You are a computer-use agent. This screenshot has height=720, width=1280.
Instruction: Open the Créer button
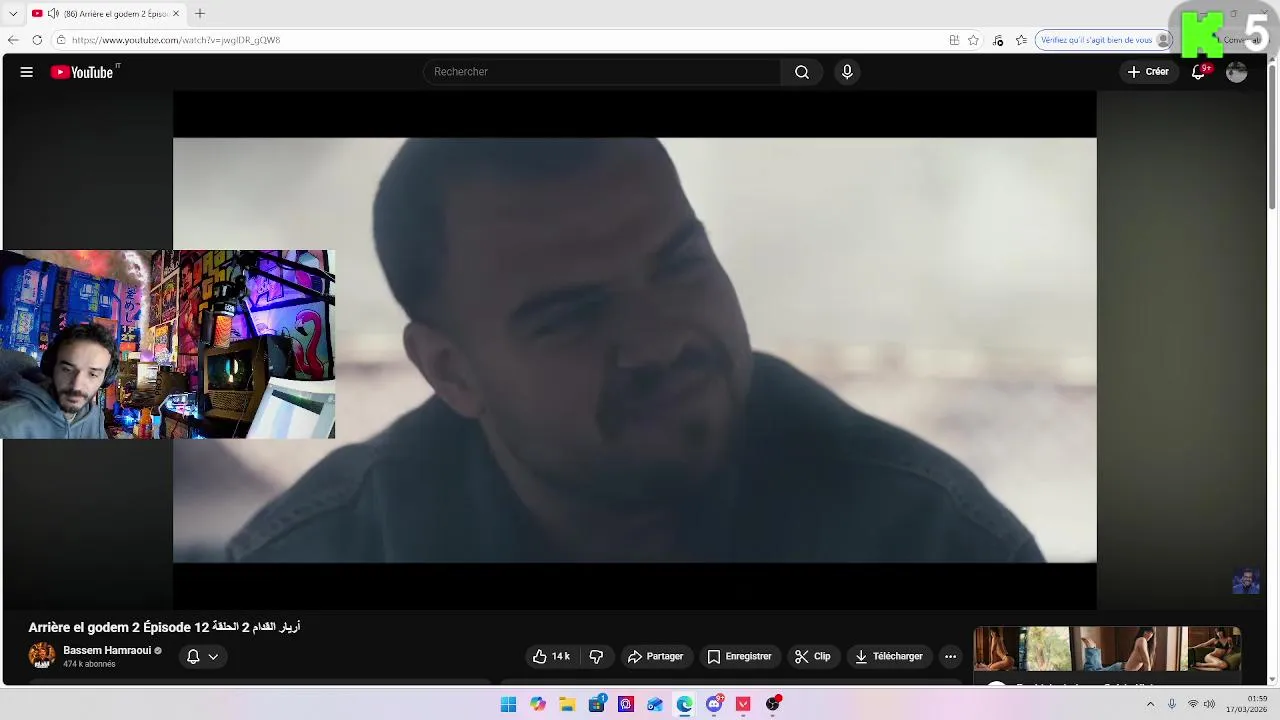point(1148,72)
